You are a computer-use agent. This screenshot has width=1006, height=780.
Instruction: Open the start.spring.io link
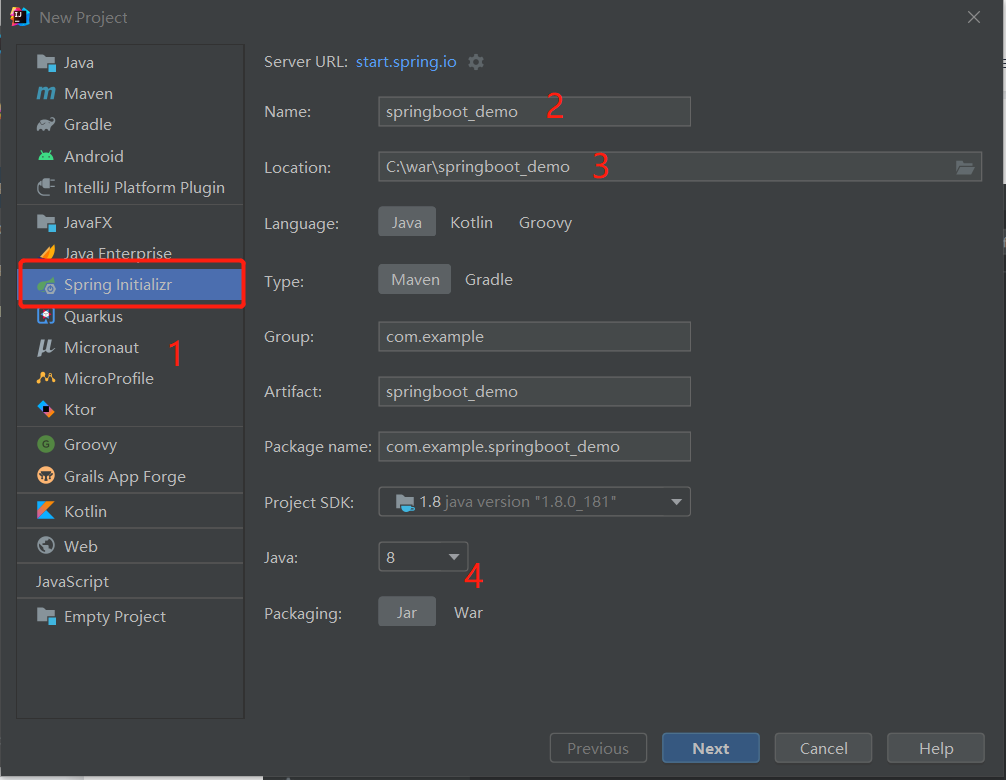pyautogui.click(x=406, y=62)
